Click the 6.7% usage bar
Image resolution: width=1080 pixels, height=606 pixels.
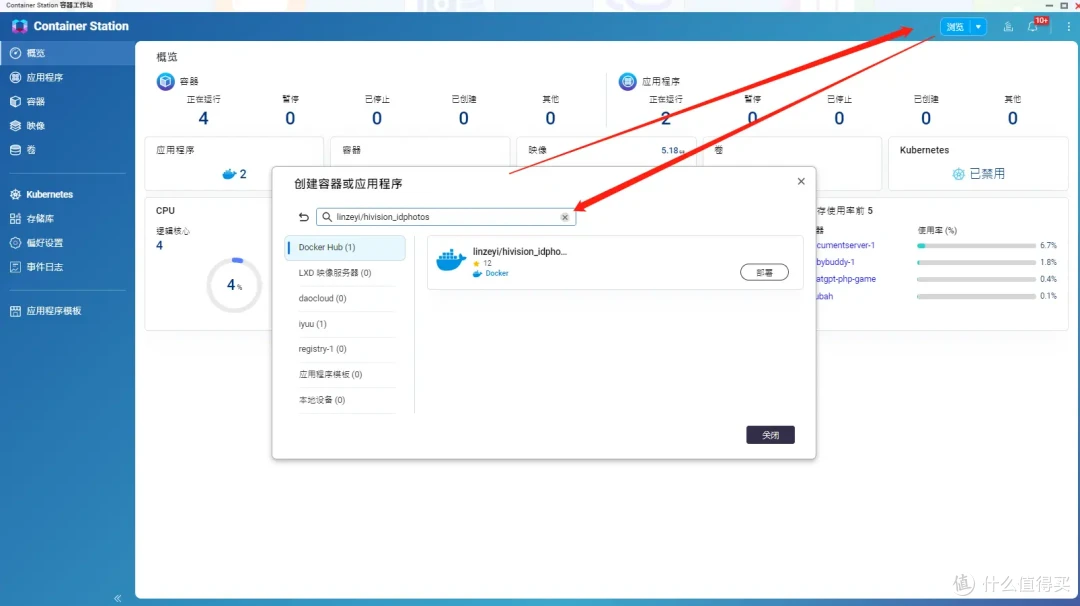click(976, 246)
